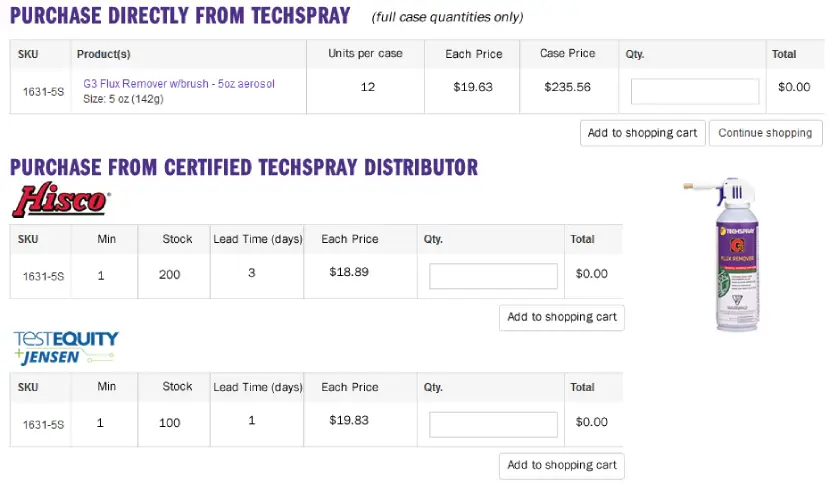Click the Hisco $18.89 each price
Viewport: 830px width, 484px height.
tap(349, 272)
